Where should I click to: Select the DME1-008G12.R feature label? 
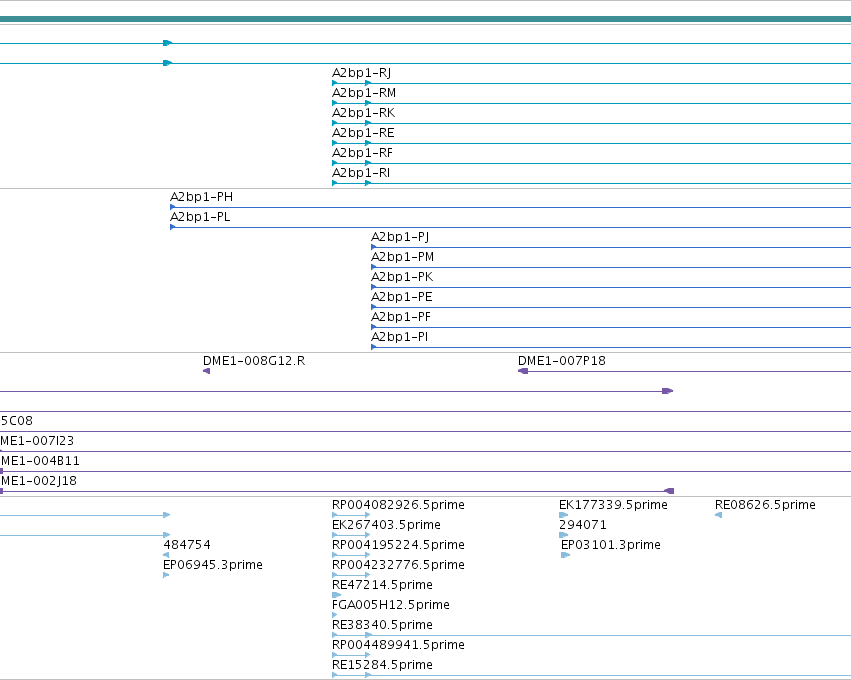[x=254, y=361]
